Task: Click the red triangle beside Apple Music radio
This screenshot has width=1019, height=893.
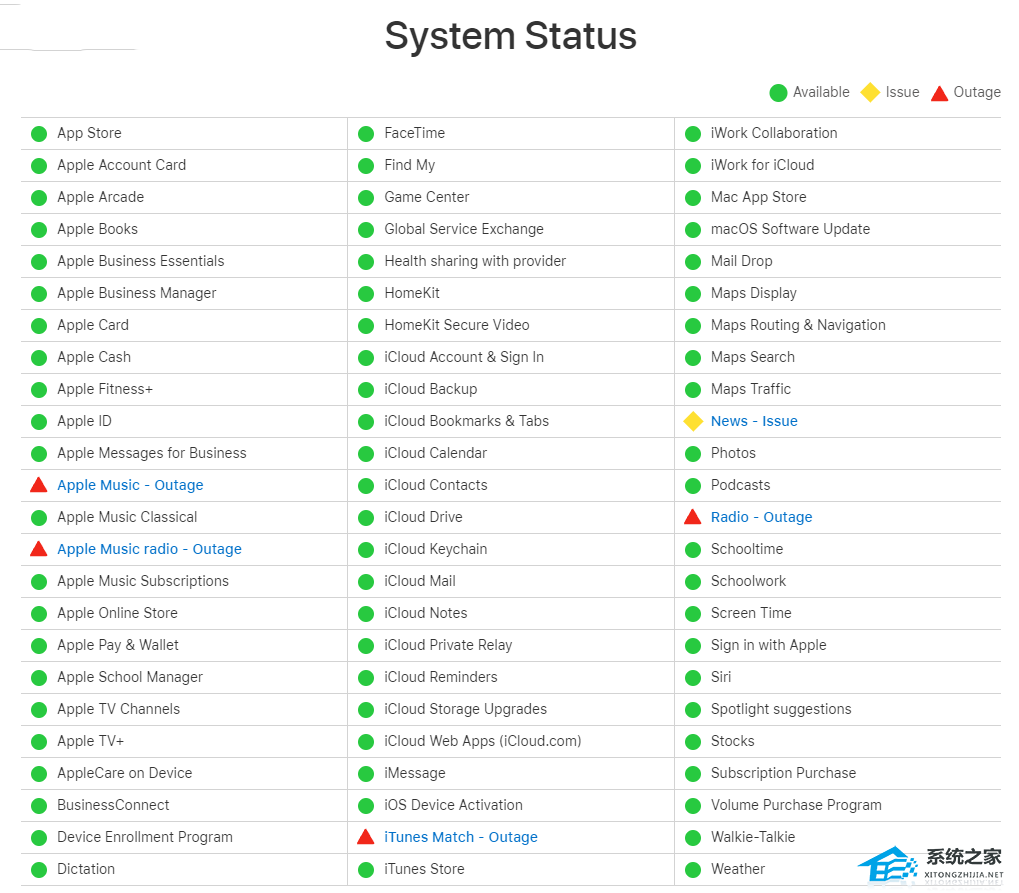Action: (x=39, y=549)
